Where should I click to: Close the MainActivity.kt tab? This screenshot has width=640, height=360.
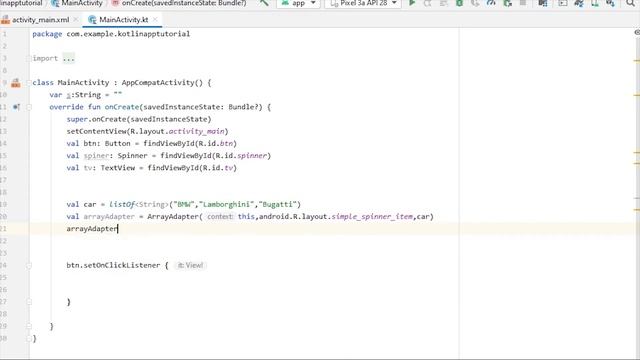[155, 20]
